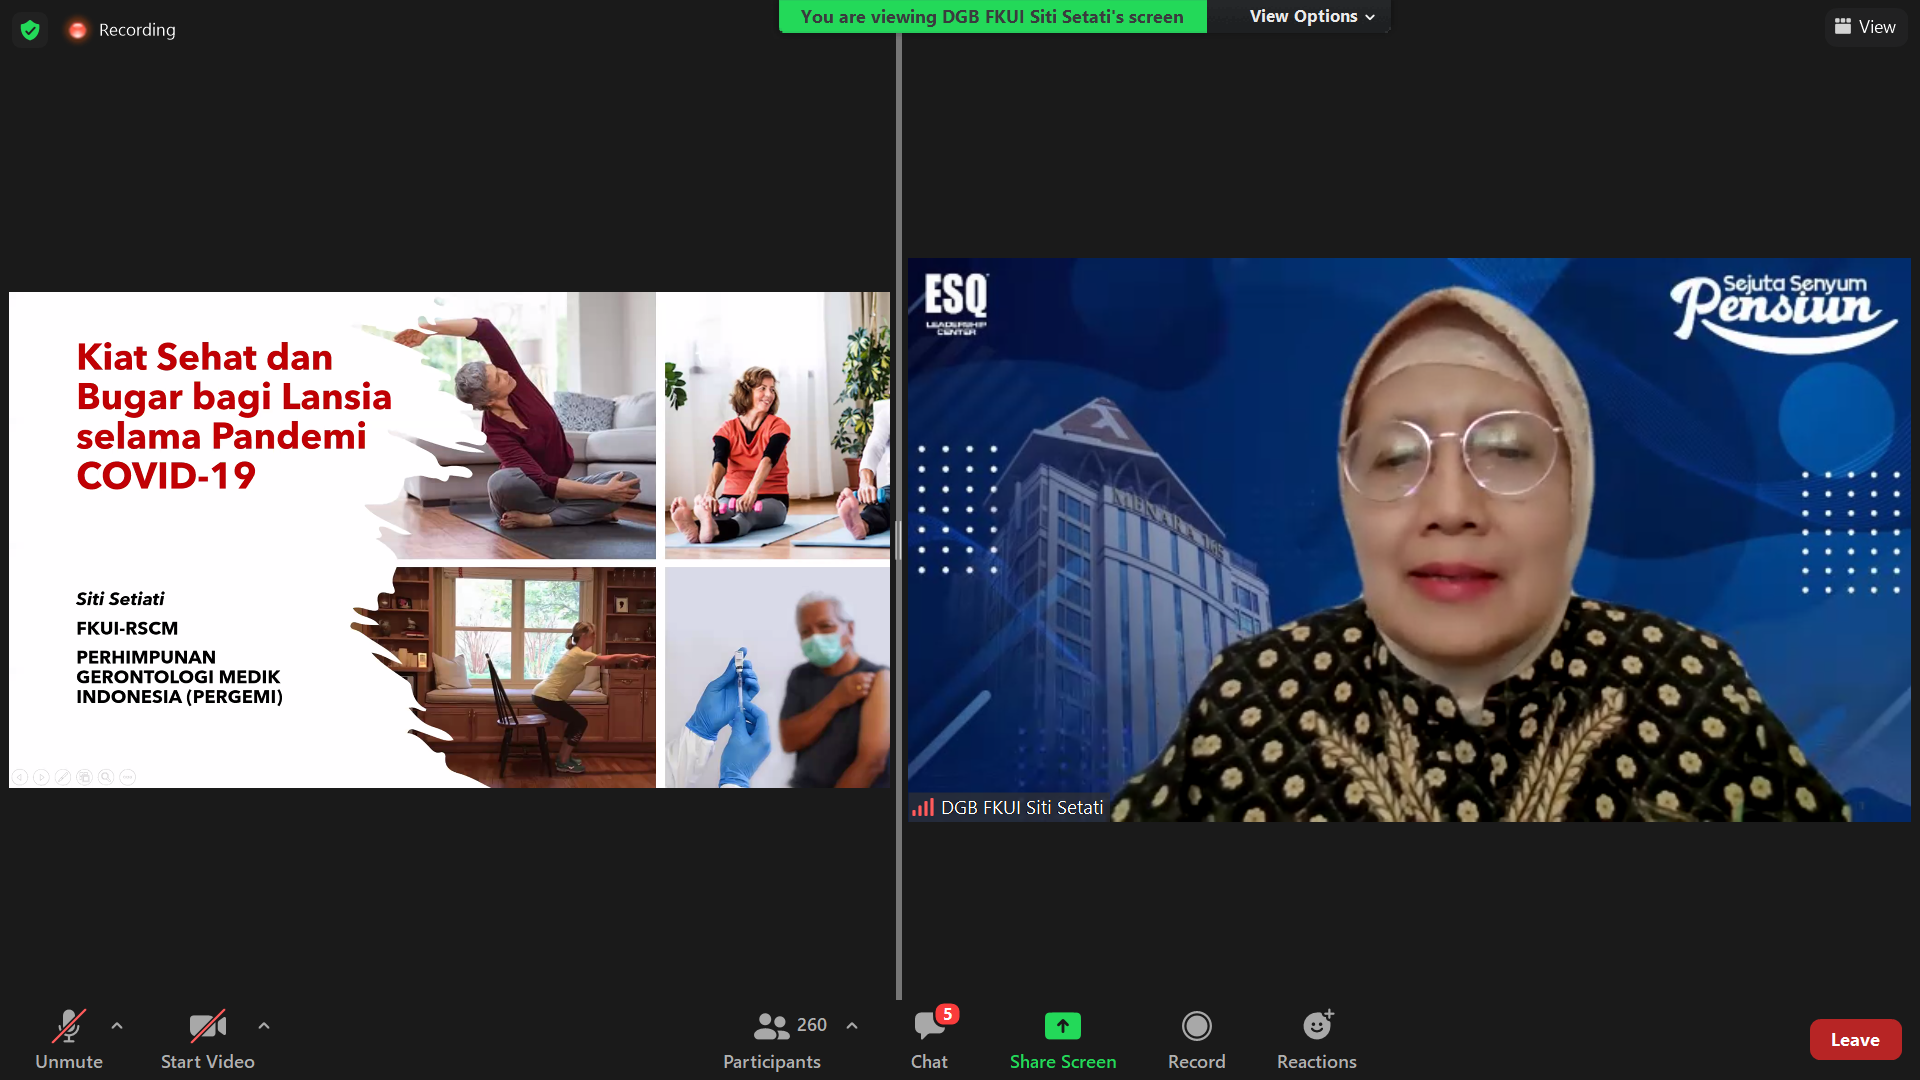Click the slide's next arrow control
The image size is (1920, 1080).
[41, 777]
